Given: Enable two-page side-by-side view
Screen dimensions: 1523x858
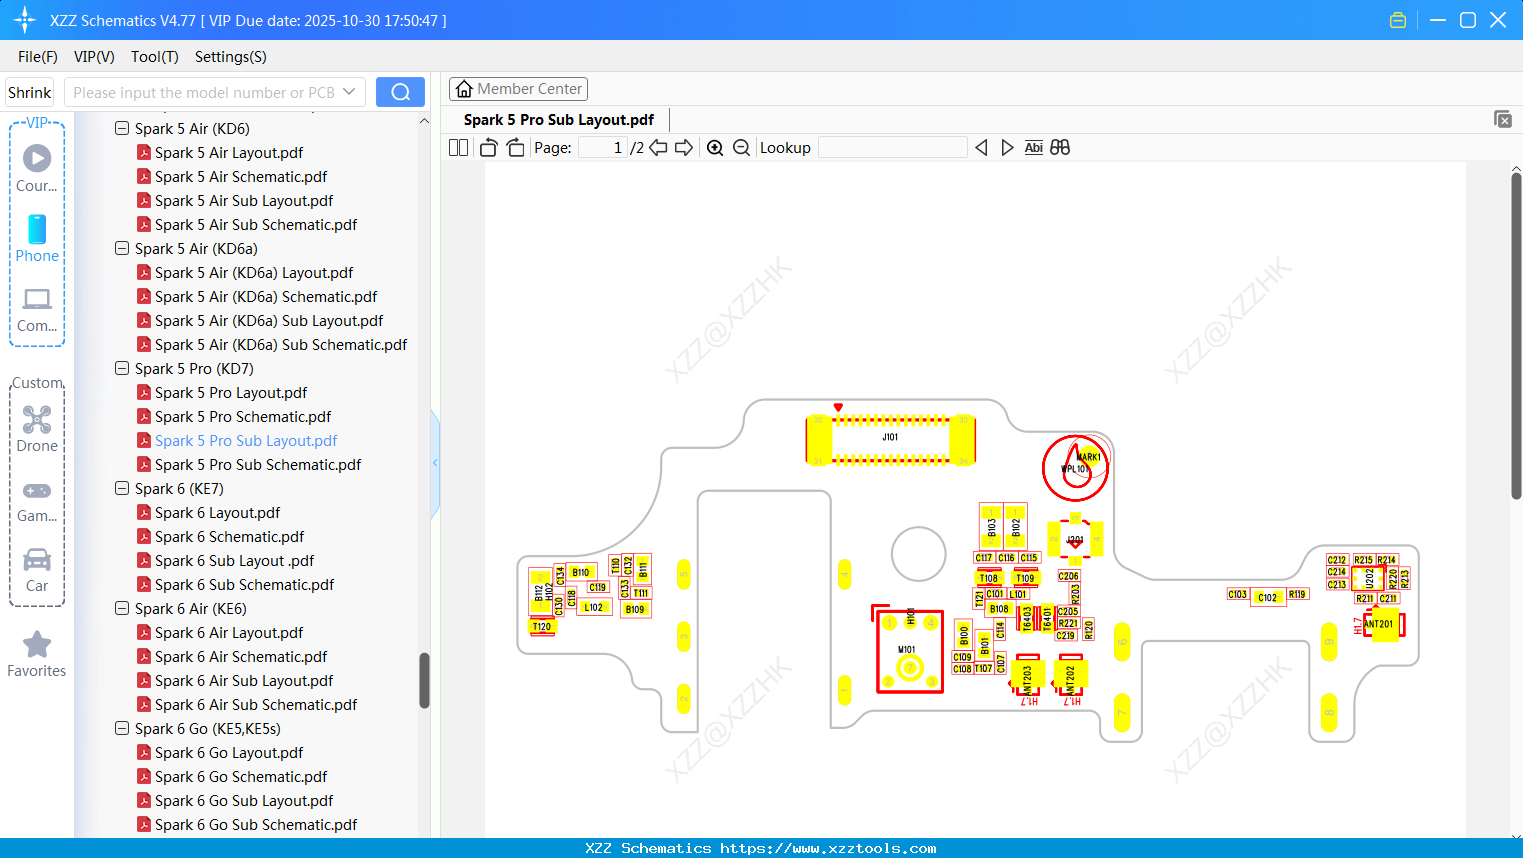Looking at the screenshot, I should tap(457, 147).
